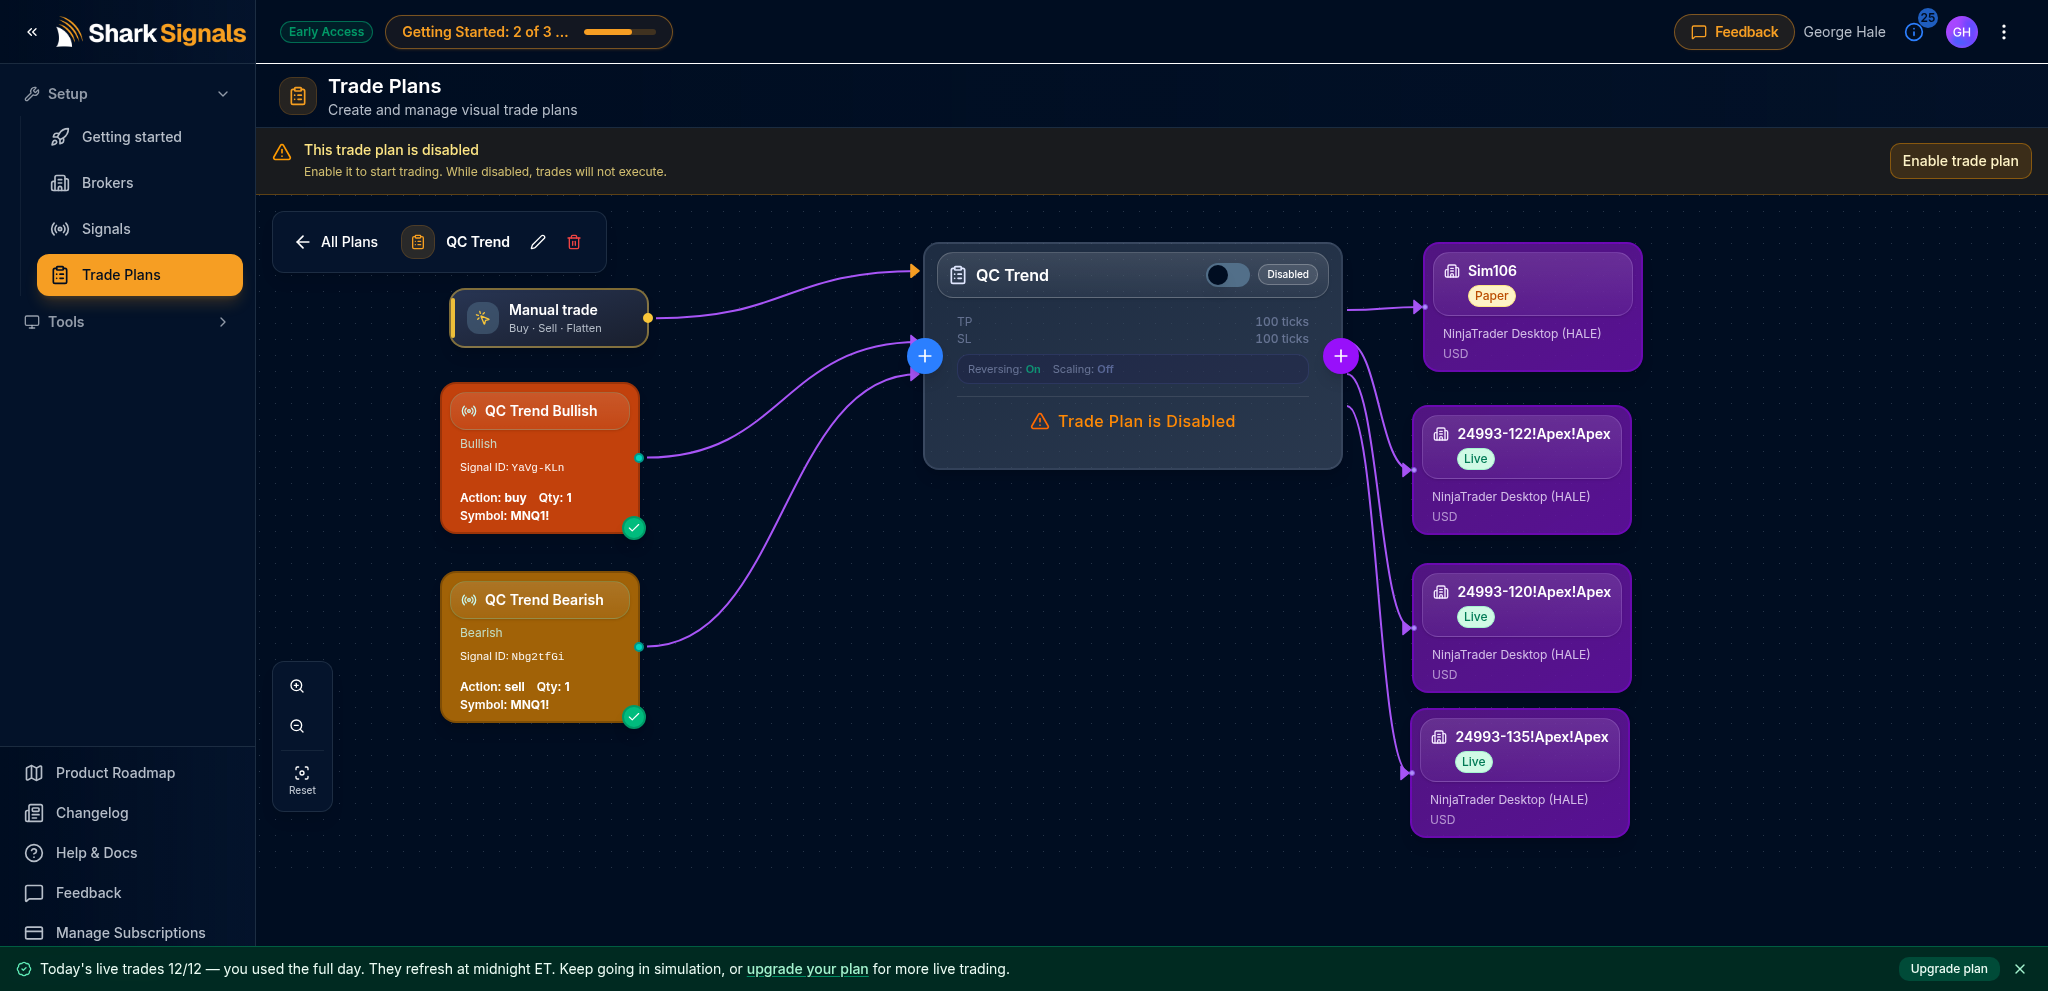Click the 24993-120!Apex!Apex broker icon
2048x991 pixels.
click(x=1441, y=592)
